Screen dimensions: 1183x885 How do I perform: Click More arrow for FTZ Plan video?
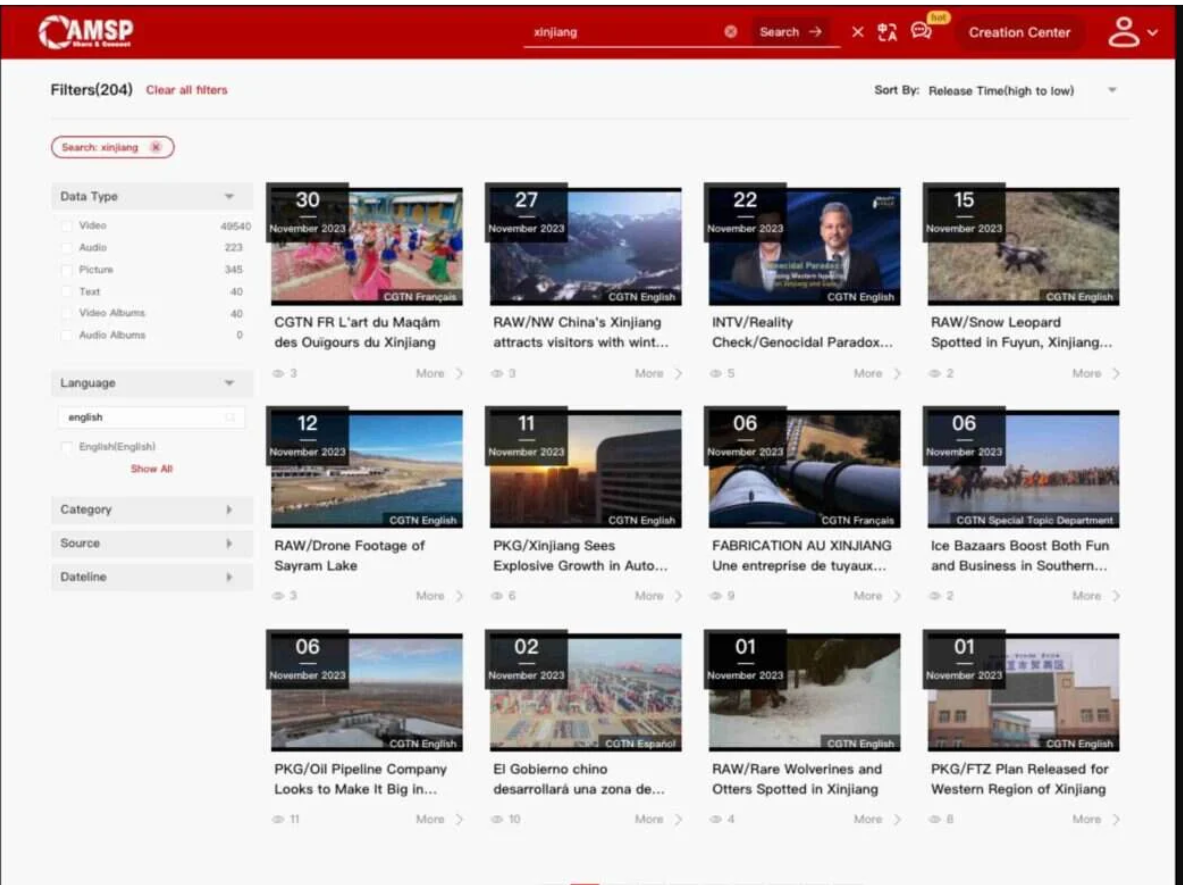coord(1116,819)
